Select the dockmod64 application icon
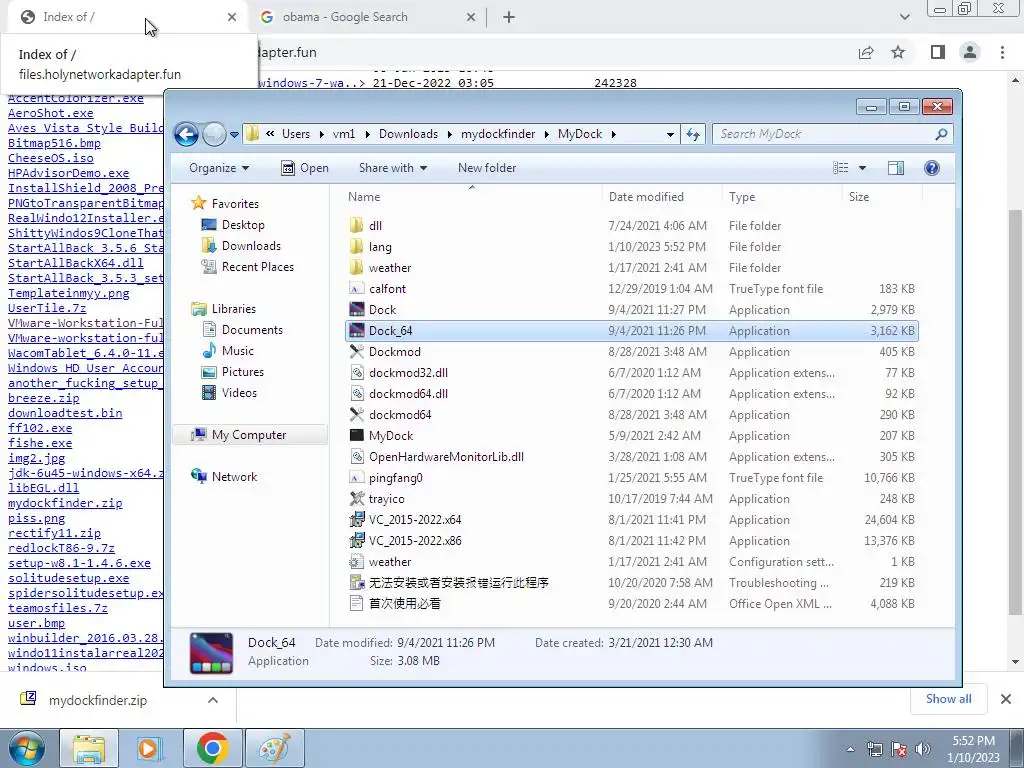Image resolution: width=1024 pixels, height=768 pixels. coord(357,415)
